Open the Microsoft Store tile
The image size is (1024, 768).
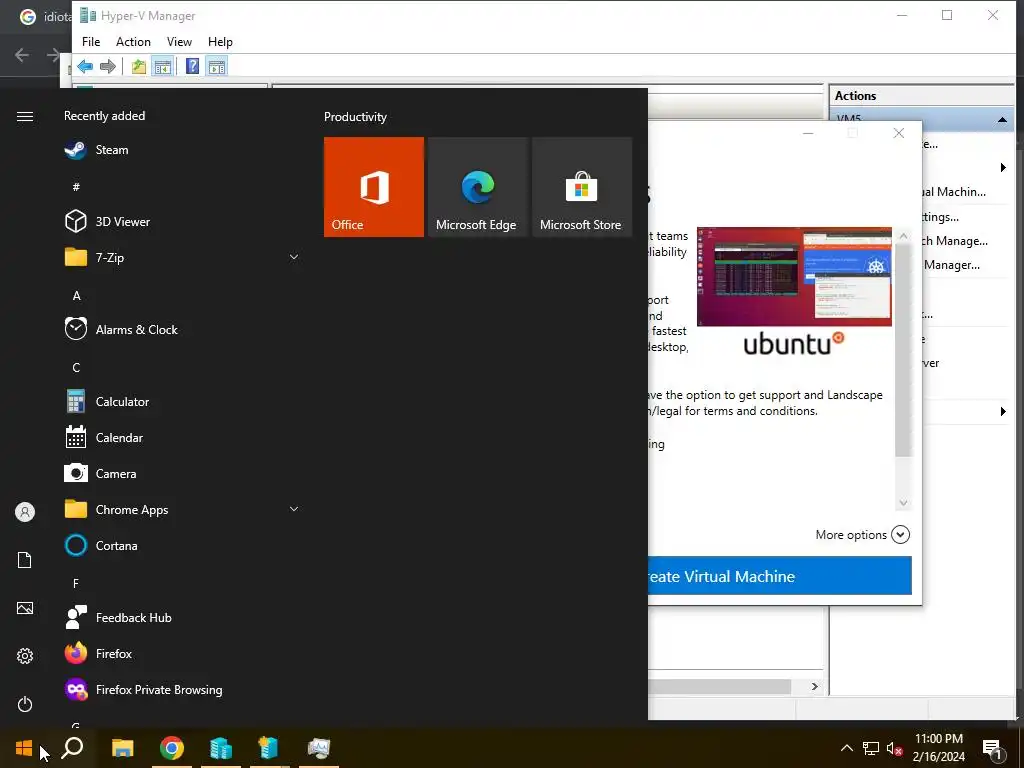point(582,187)
